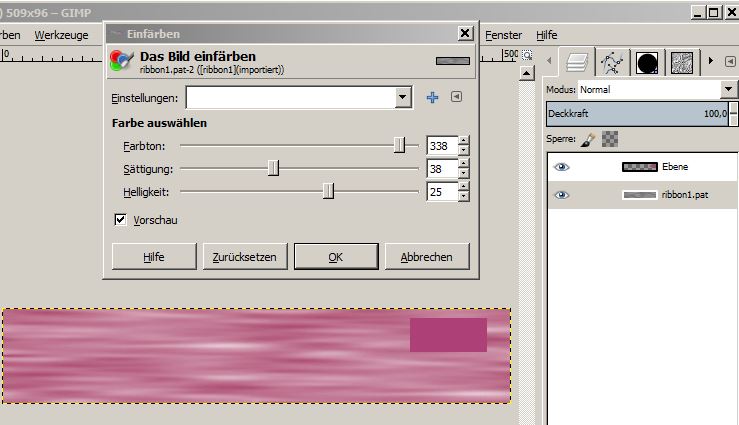Select the Ebene layer row

pos(643,167)
